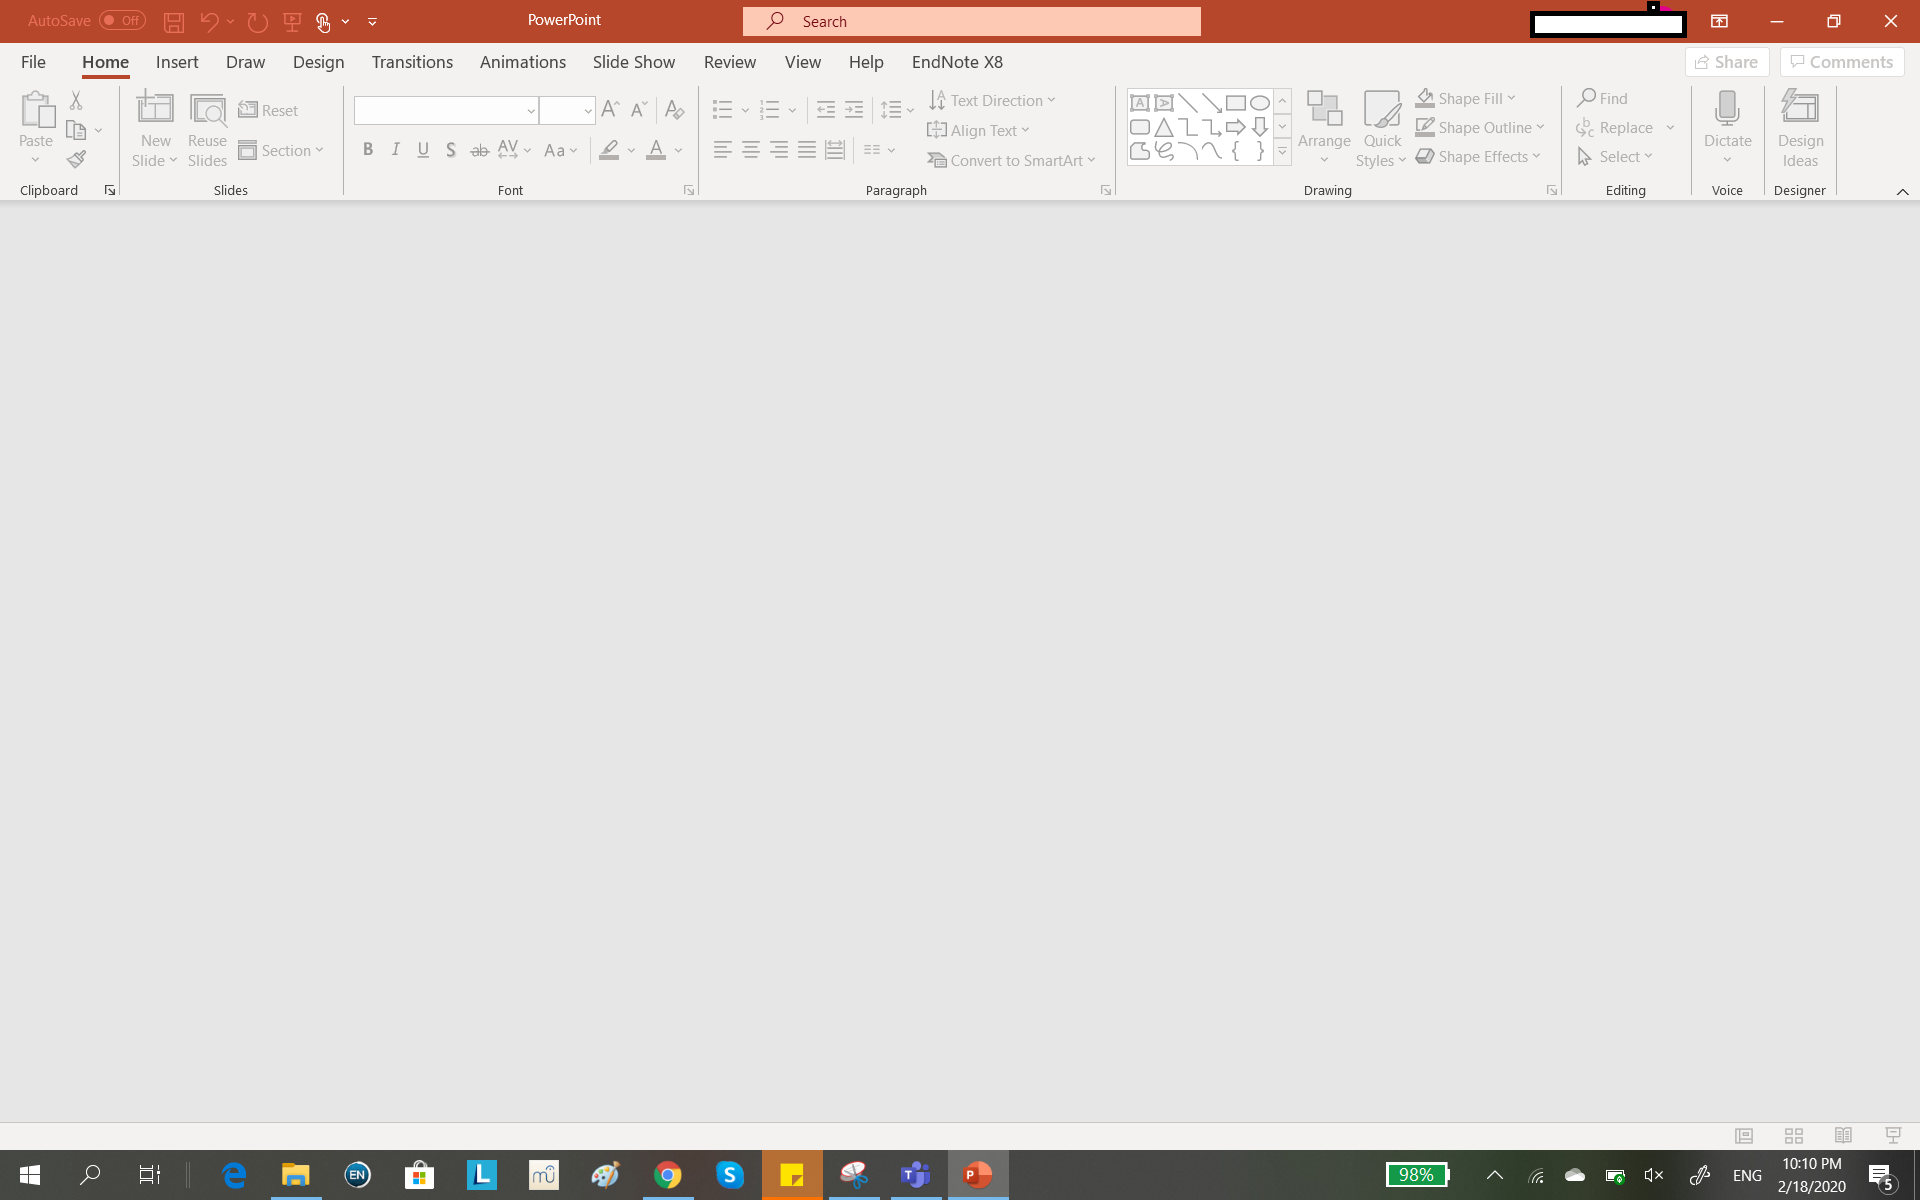This screenshot has height=1200, width=1920.
Task: Click the Cut scissors icon
Action: point(76,100)
